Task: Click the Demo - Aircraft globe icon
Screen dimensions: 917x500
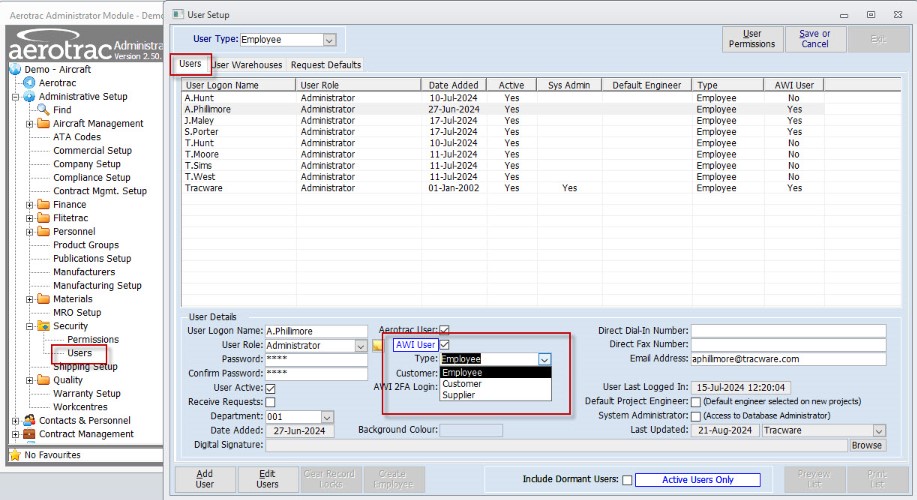Action: [x=15, y=70]
